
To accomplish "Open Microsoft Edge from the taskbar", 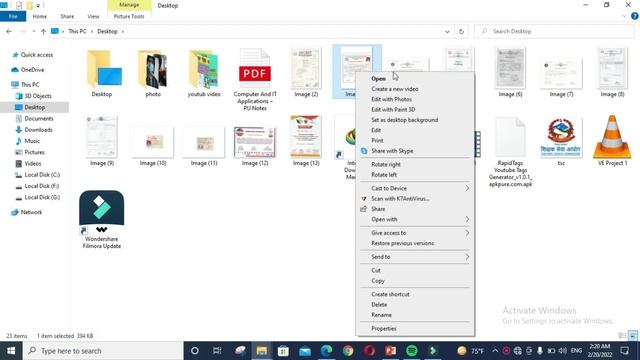I will 326,351.
